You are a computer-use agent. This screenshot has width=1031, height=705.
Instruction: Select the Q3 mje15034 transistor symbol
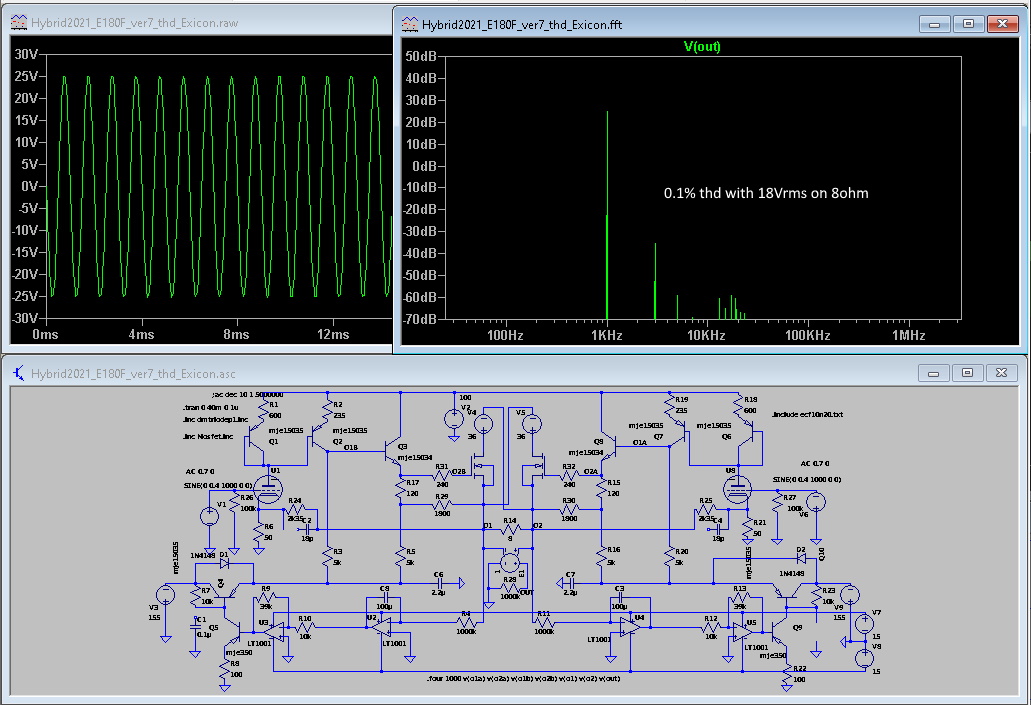(394, 452)
